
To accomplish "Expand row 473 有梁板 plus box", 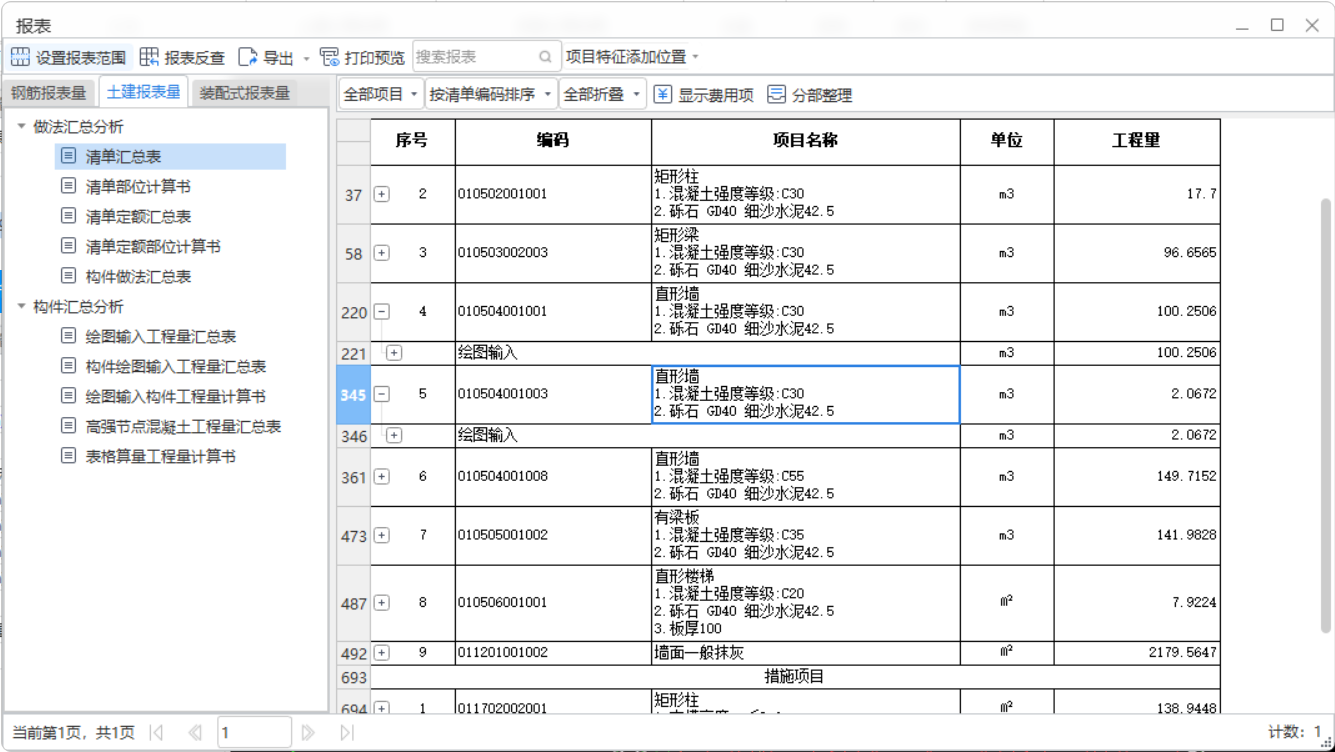I will pyautogui.click(x=381, y=535).
